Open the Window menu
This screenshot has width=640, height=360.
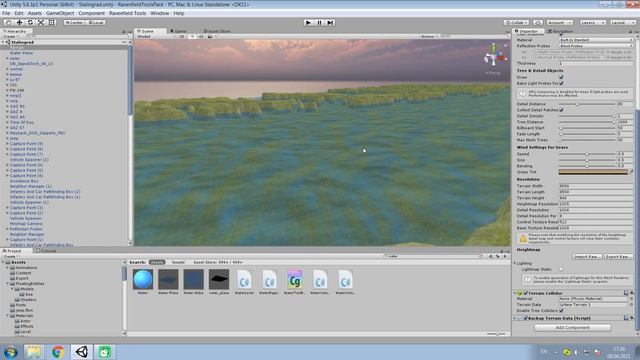(160, 13)
